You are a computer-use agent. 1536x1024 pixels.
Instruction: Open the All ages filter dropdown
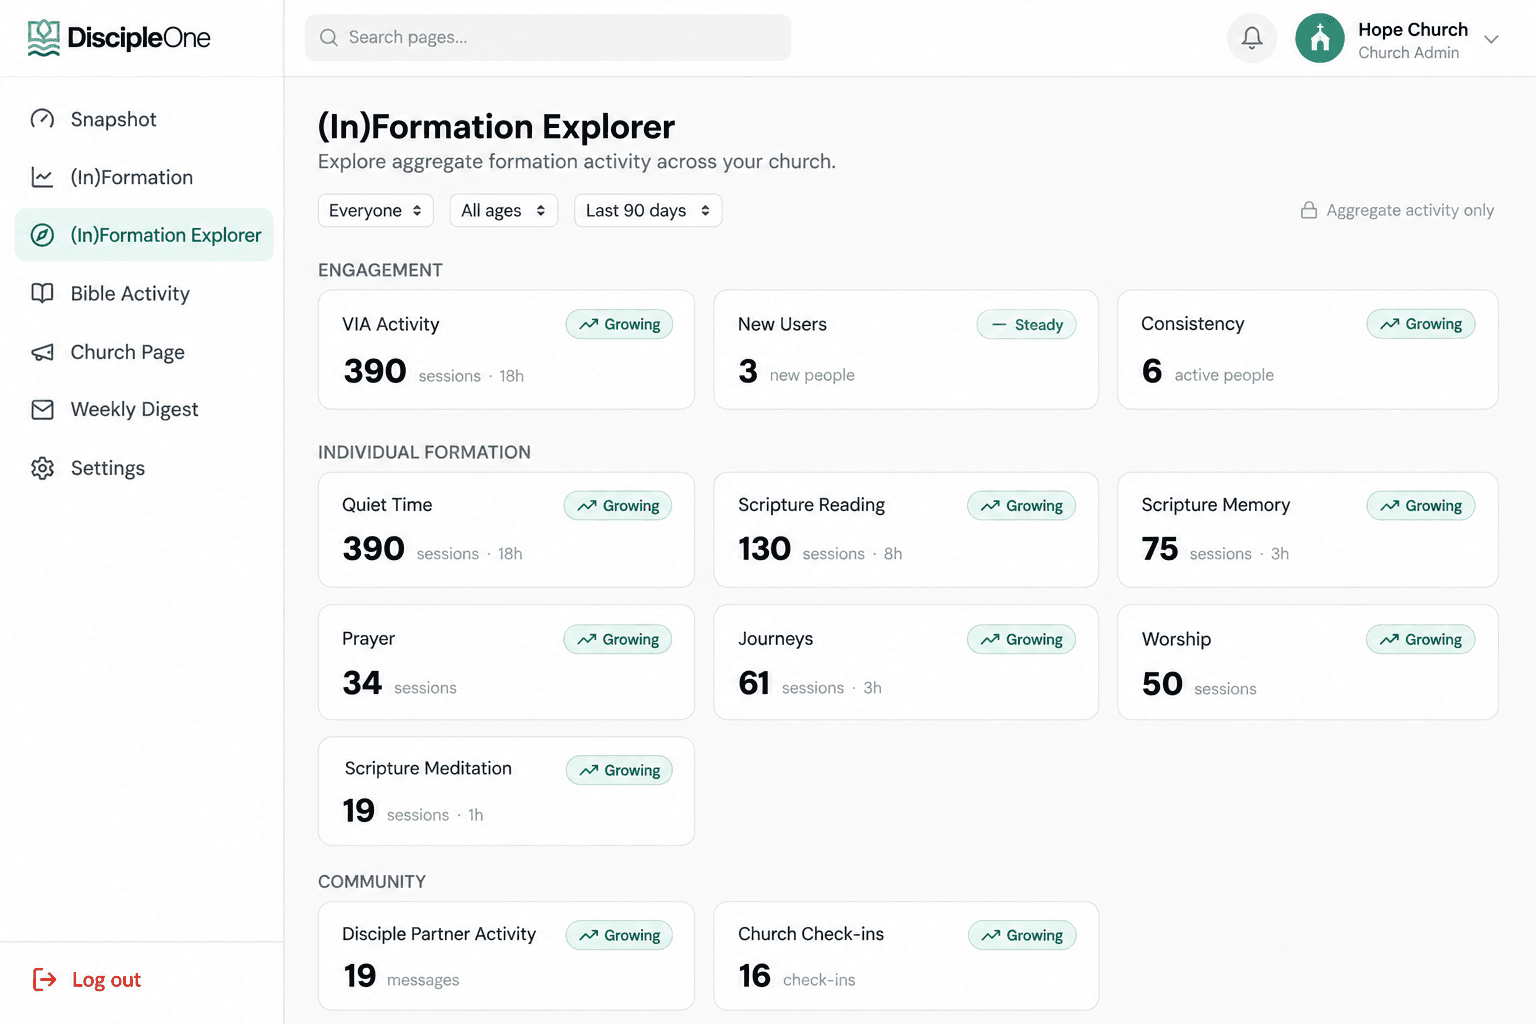(x=504, y=210)
